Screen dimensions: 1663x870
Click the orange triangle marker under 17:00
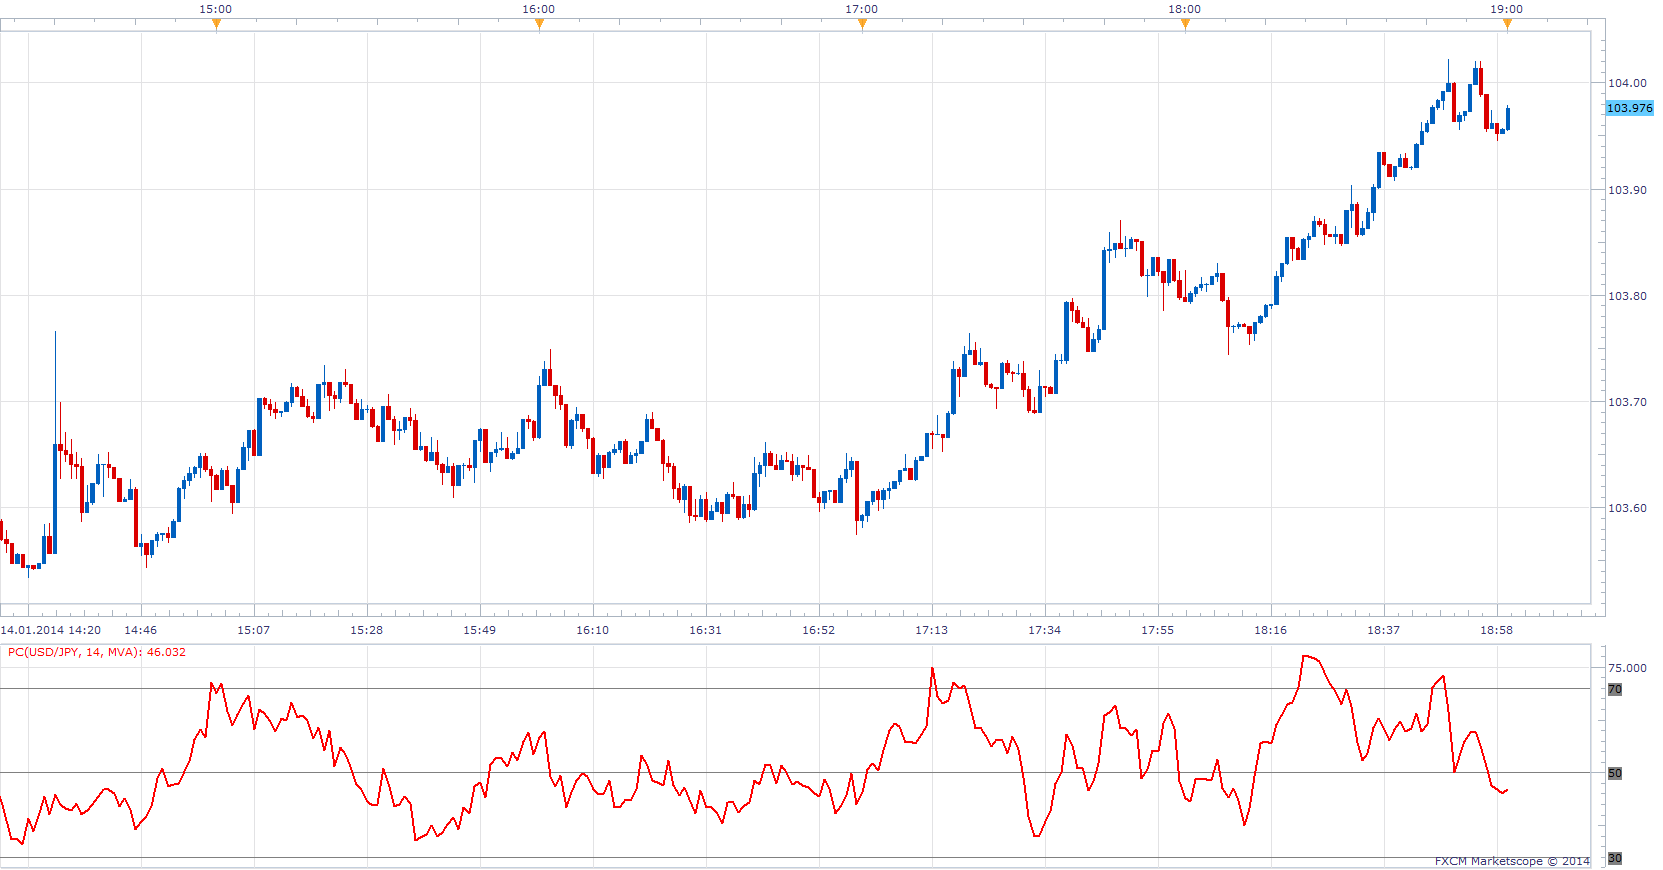(x=862, y=25)
